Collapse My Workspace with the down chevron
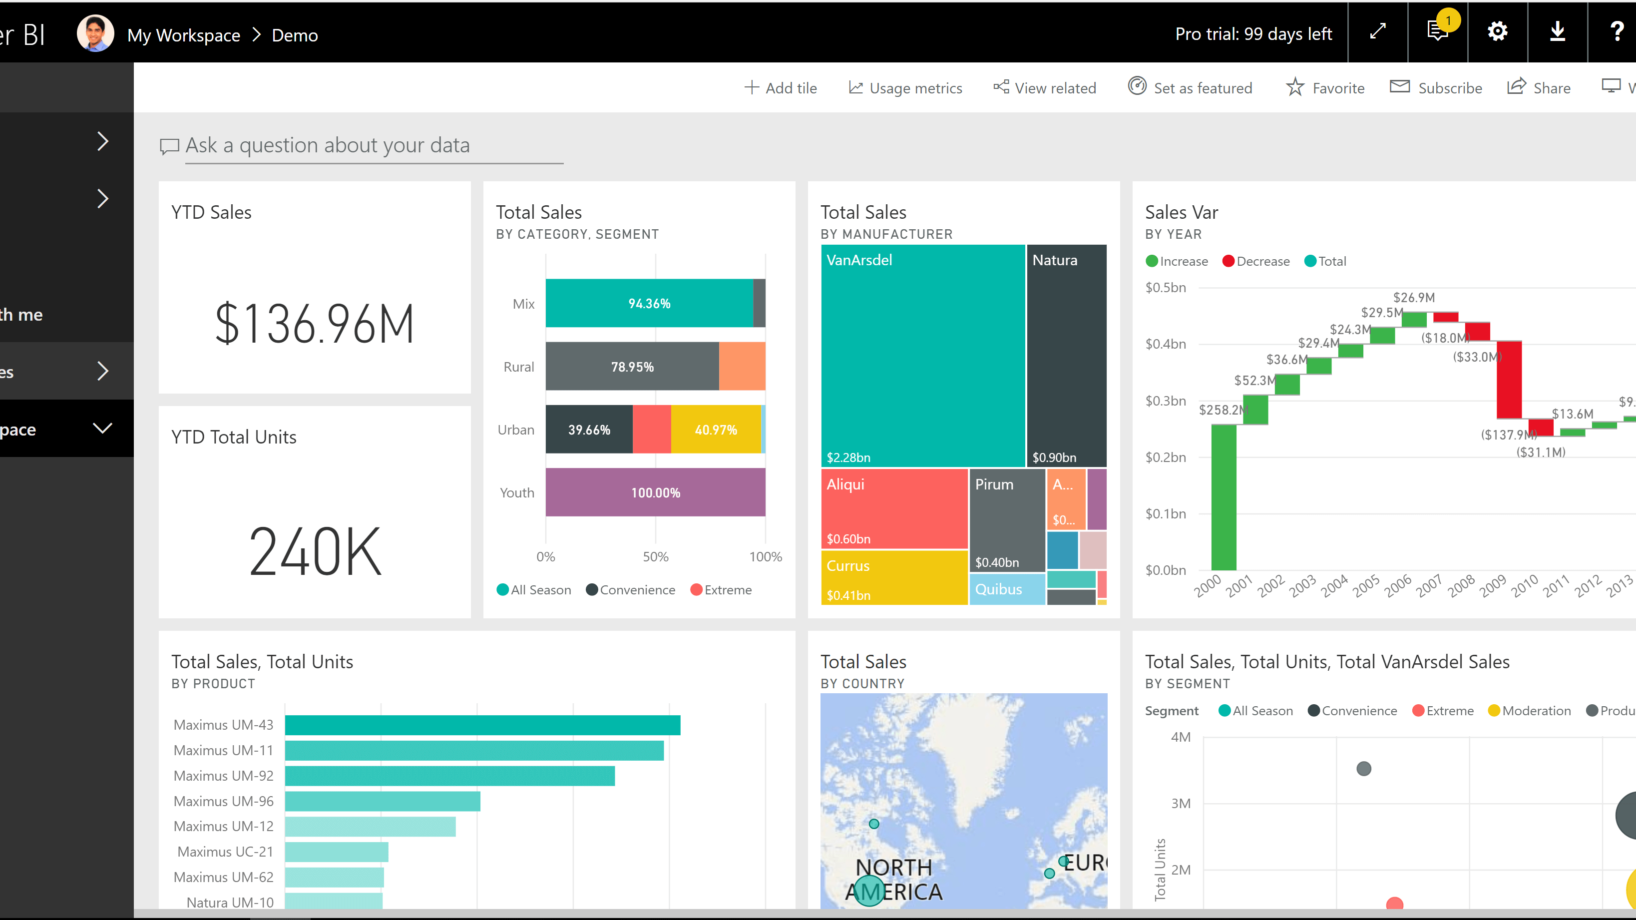The height and width of the screenshot is (920, 1636). [103, 428]
